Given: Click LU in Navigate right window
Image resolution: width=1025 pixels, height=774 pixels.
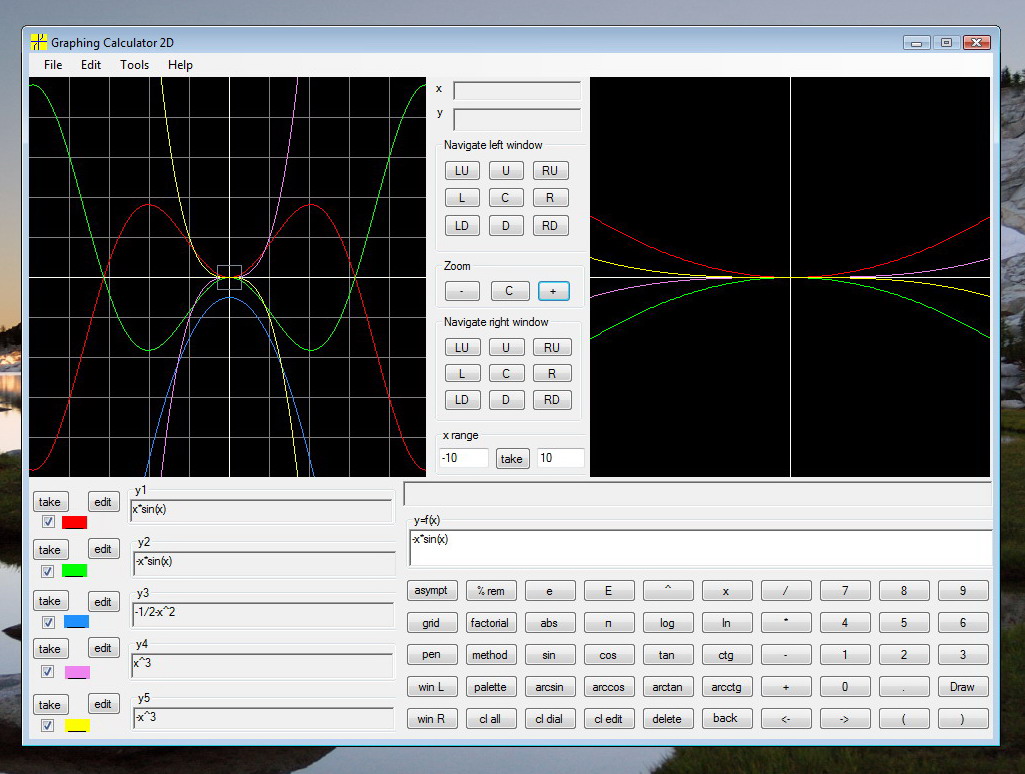Looking at the screenshot, I should point(462,347).
